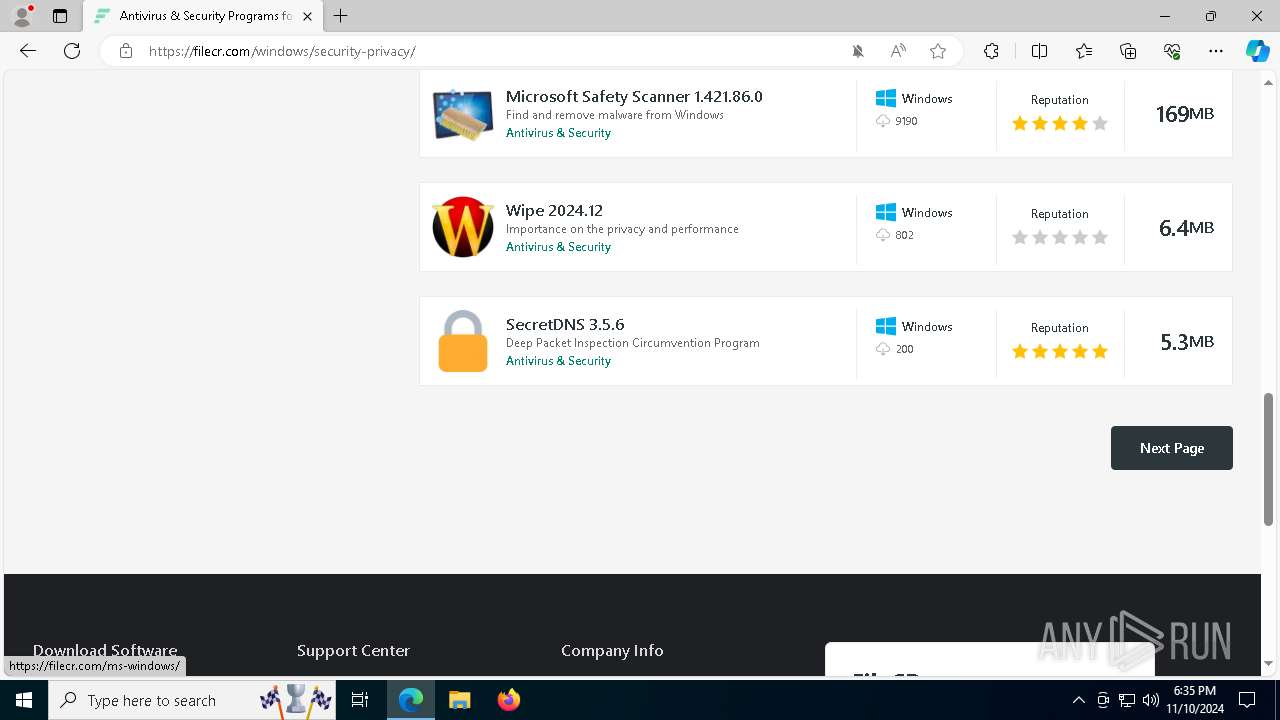
Task: Close the Antivirus & Security Programs tab
Action: 307,16
